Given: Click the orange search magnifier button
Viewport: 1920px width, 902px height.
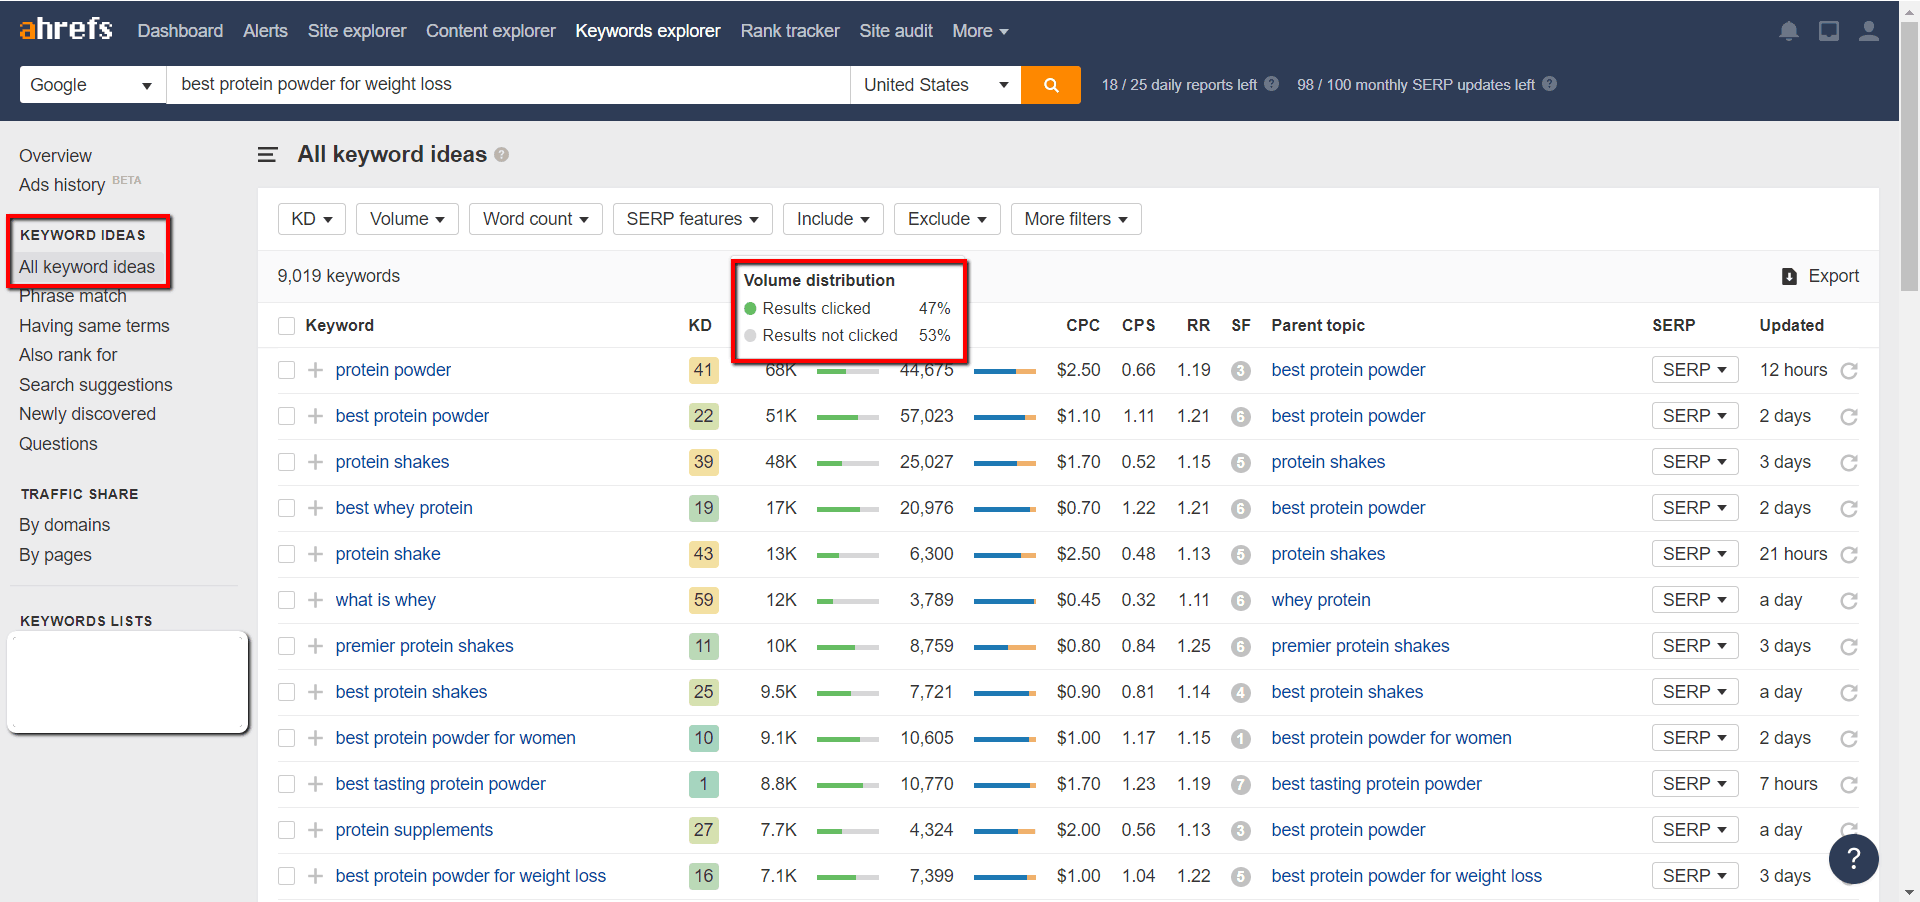Looking at the screenshot, I should (1051, 85).
